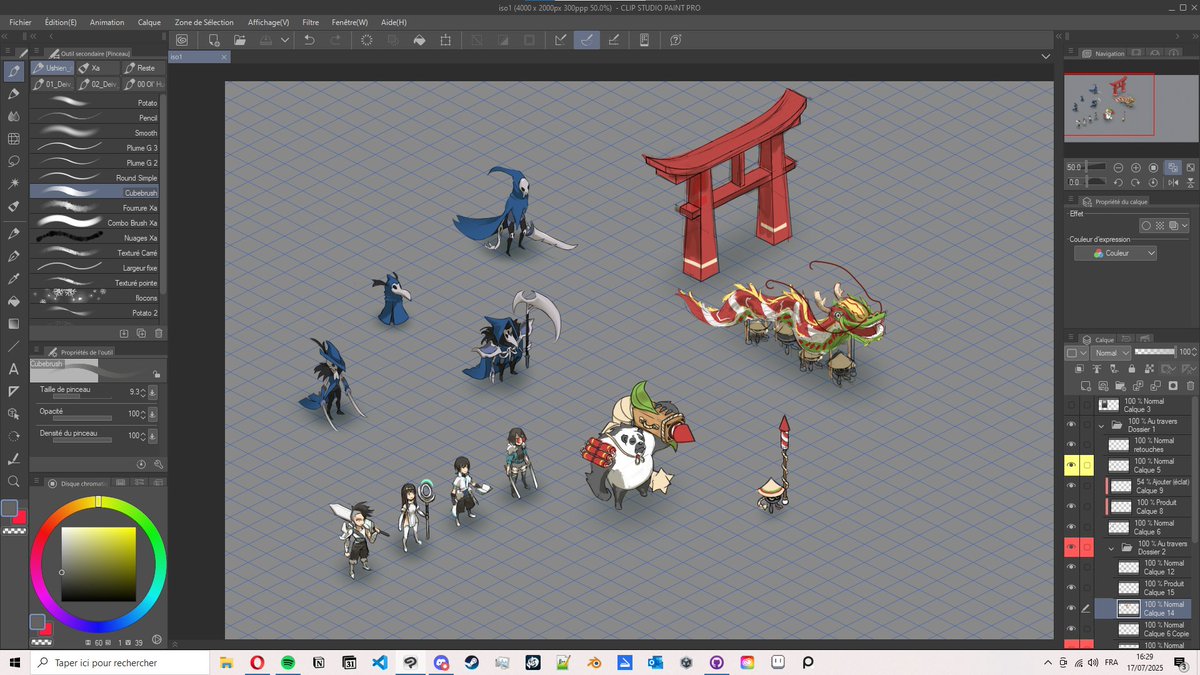Adjust layer opacity slider in Calque panel
The image size is (1200, 675).
(x=1154, y=352)
